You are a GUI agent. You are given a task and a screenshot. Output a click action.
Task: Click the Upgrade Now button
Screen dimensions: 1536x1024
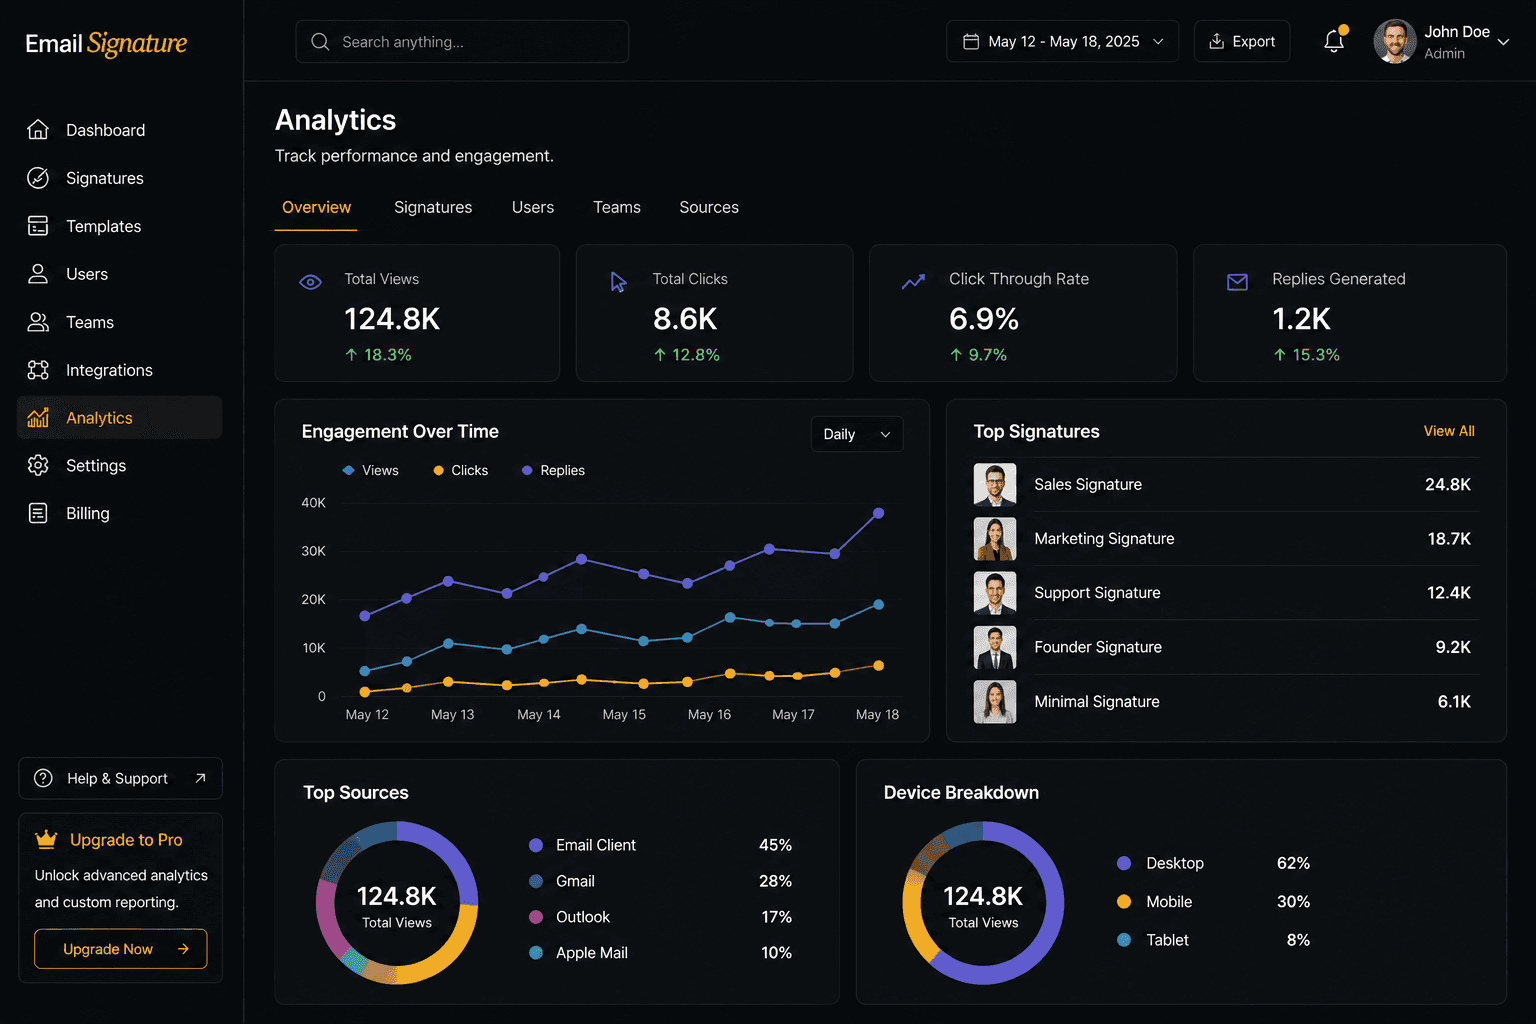point(121,949)
